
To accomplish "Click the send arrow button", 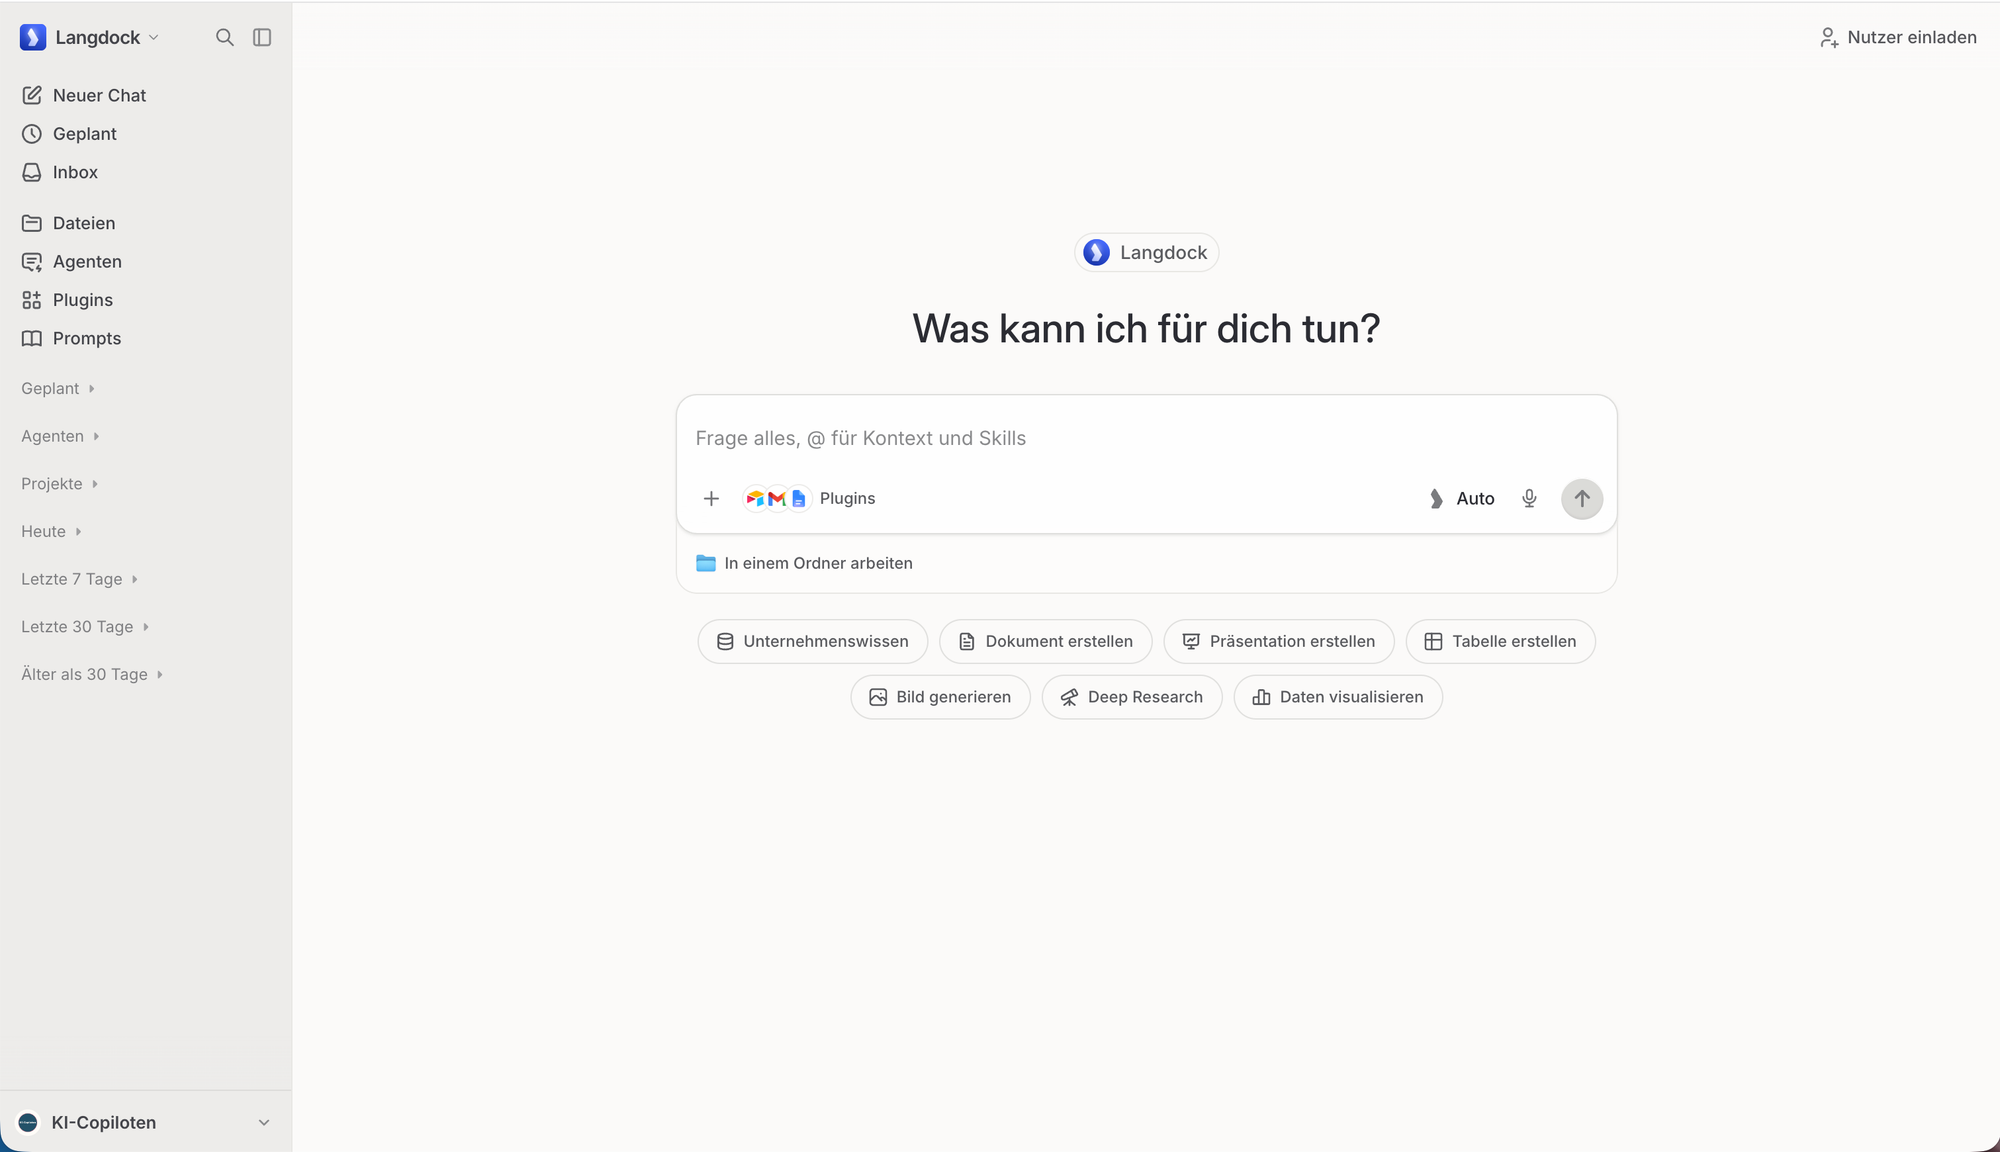I will point(1582,498).
